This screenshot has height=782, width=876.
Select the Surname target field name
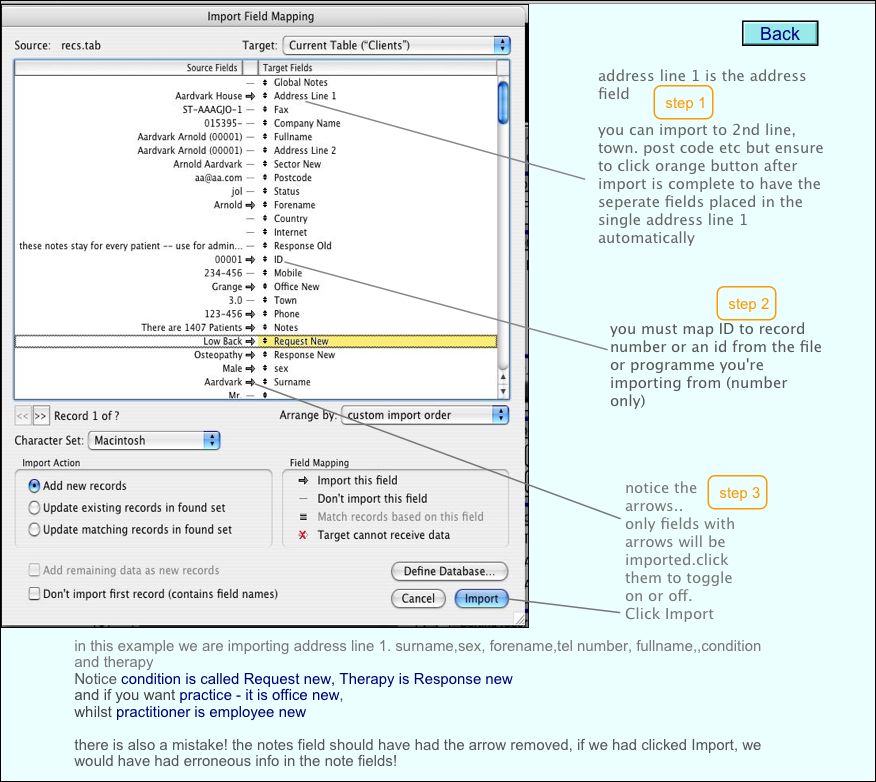tap(292, 382)
